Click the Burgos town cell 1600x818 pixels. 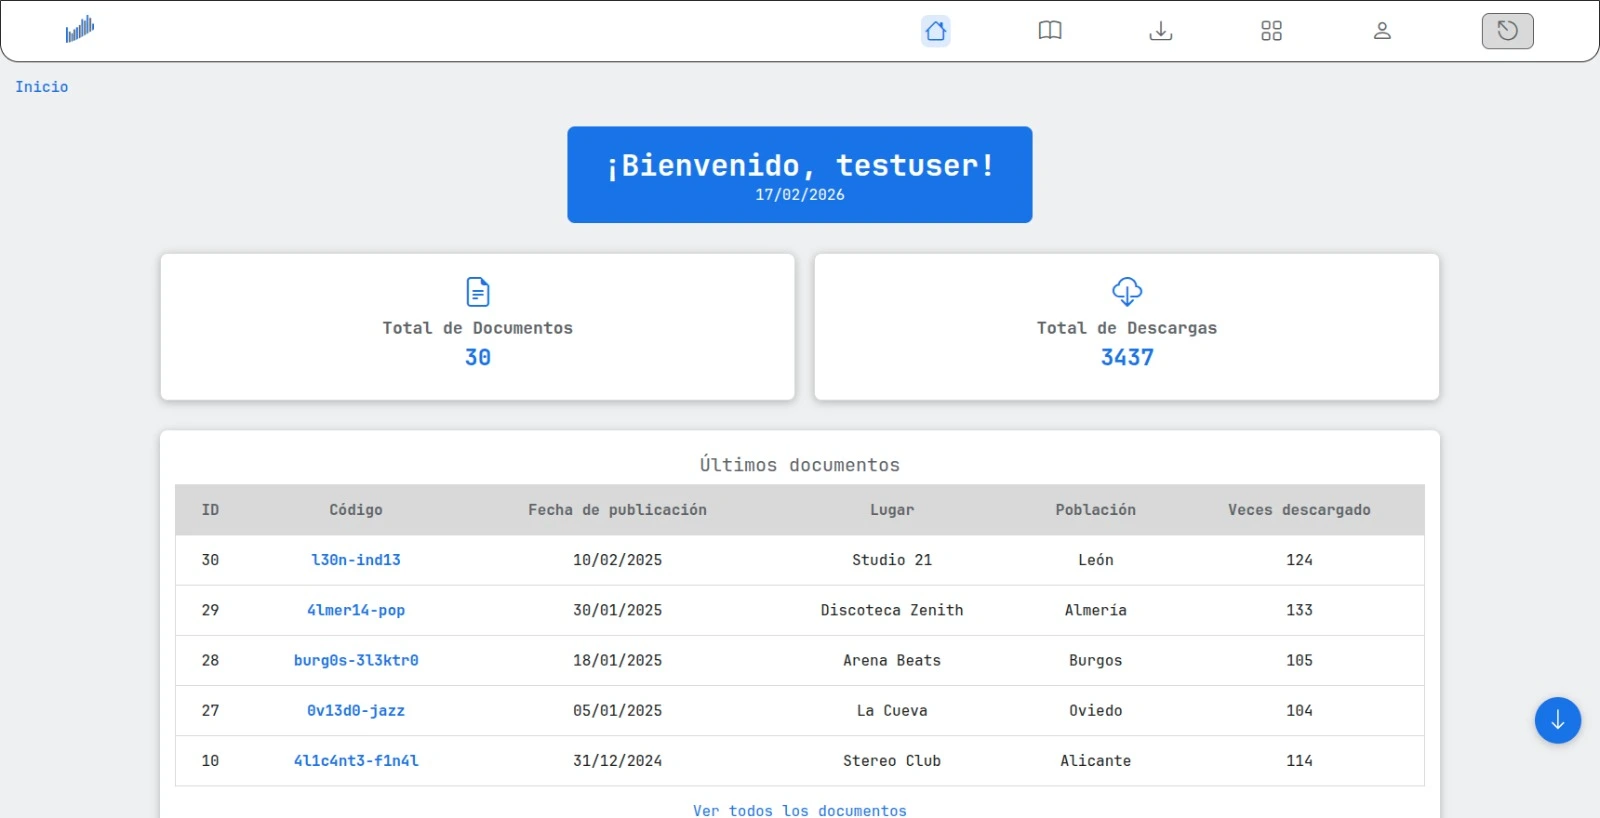(x=1096, y=660)
